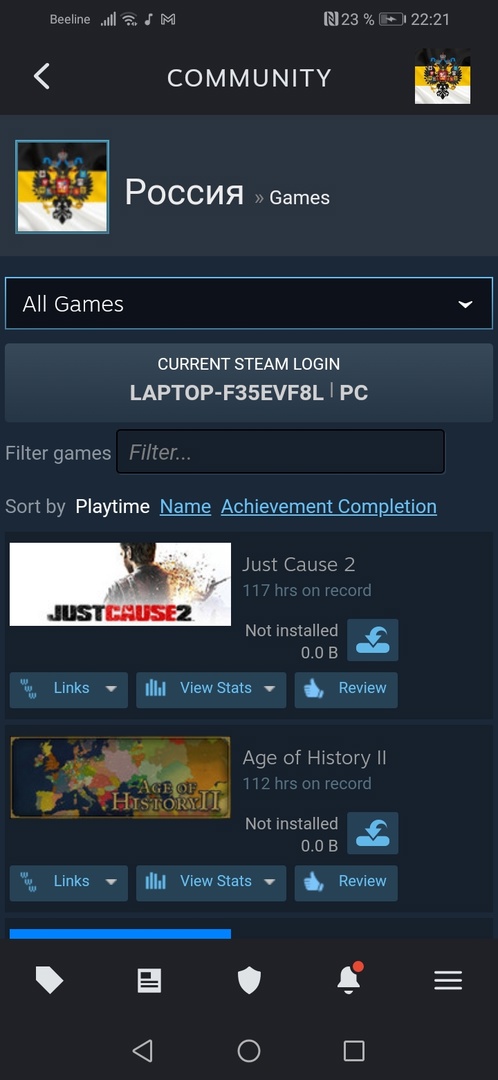The height and width of the screenshot is (1080, 498).
Task: Tap the back arrow in Community header
Action: coord(41,76)
